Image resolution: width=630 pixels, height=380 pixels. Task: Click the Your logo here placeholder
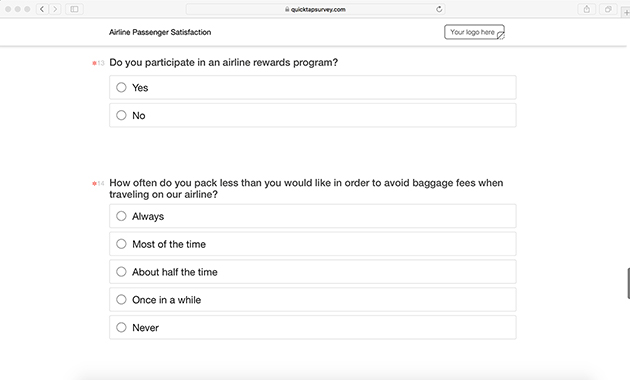(474, 32)
